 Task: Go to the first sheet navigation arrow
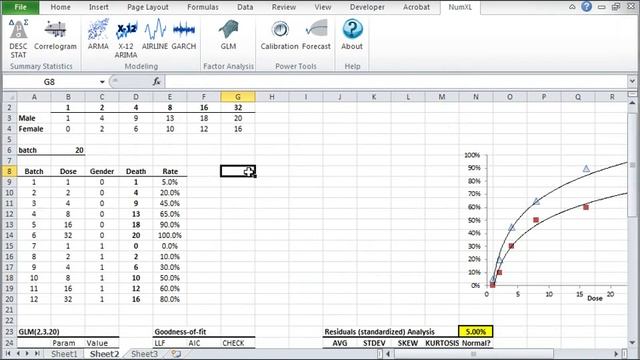coord(8,353)
